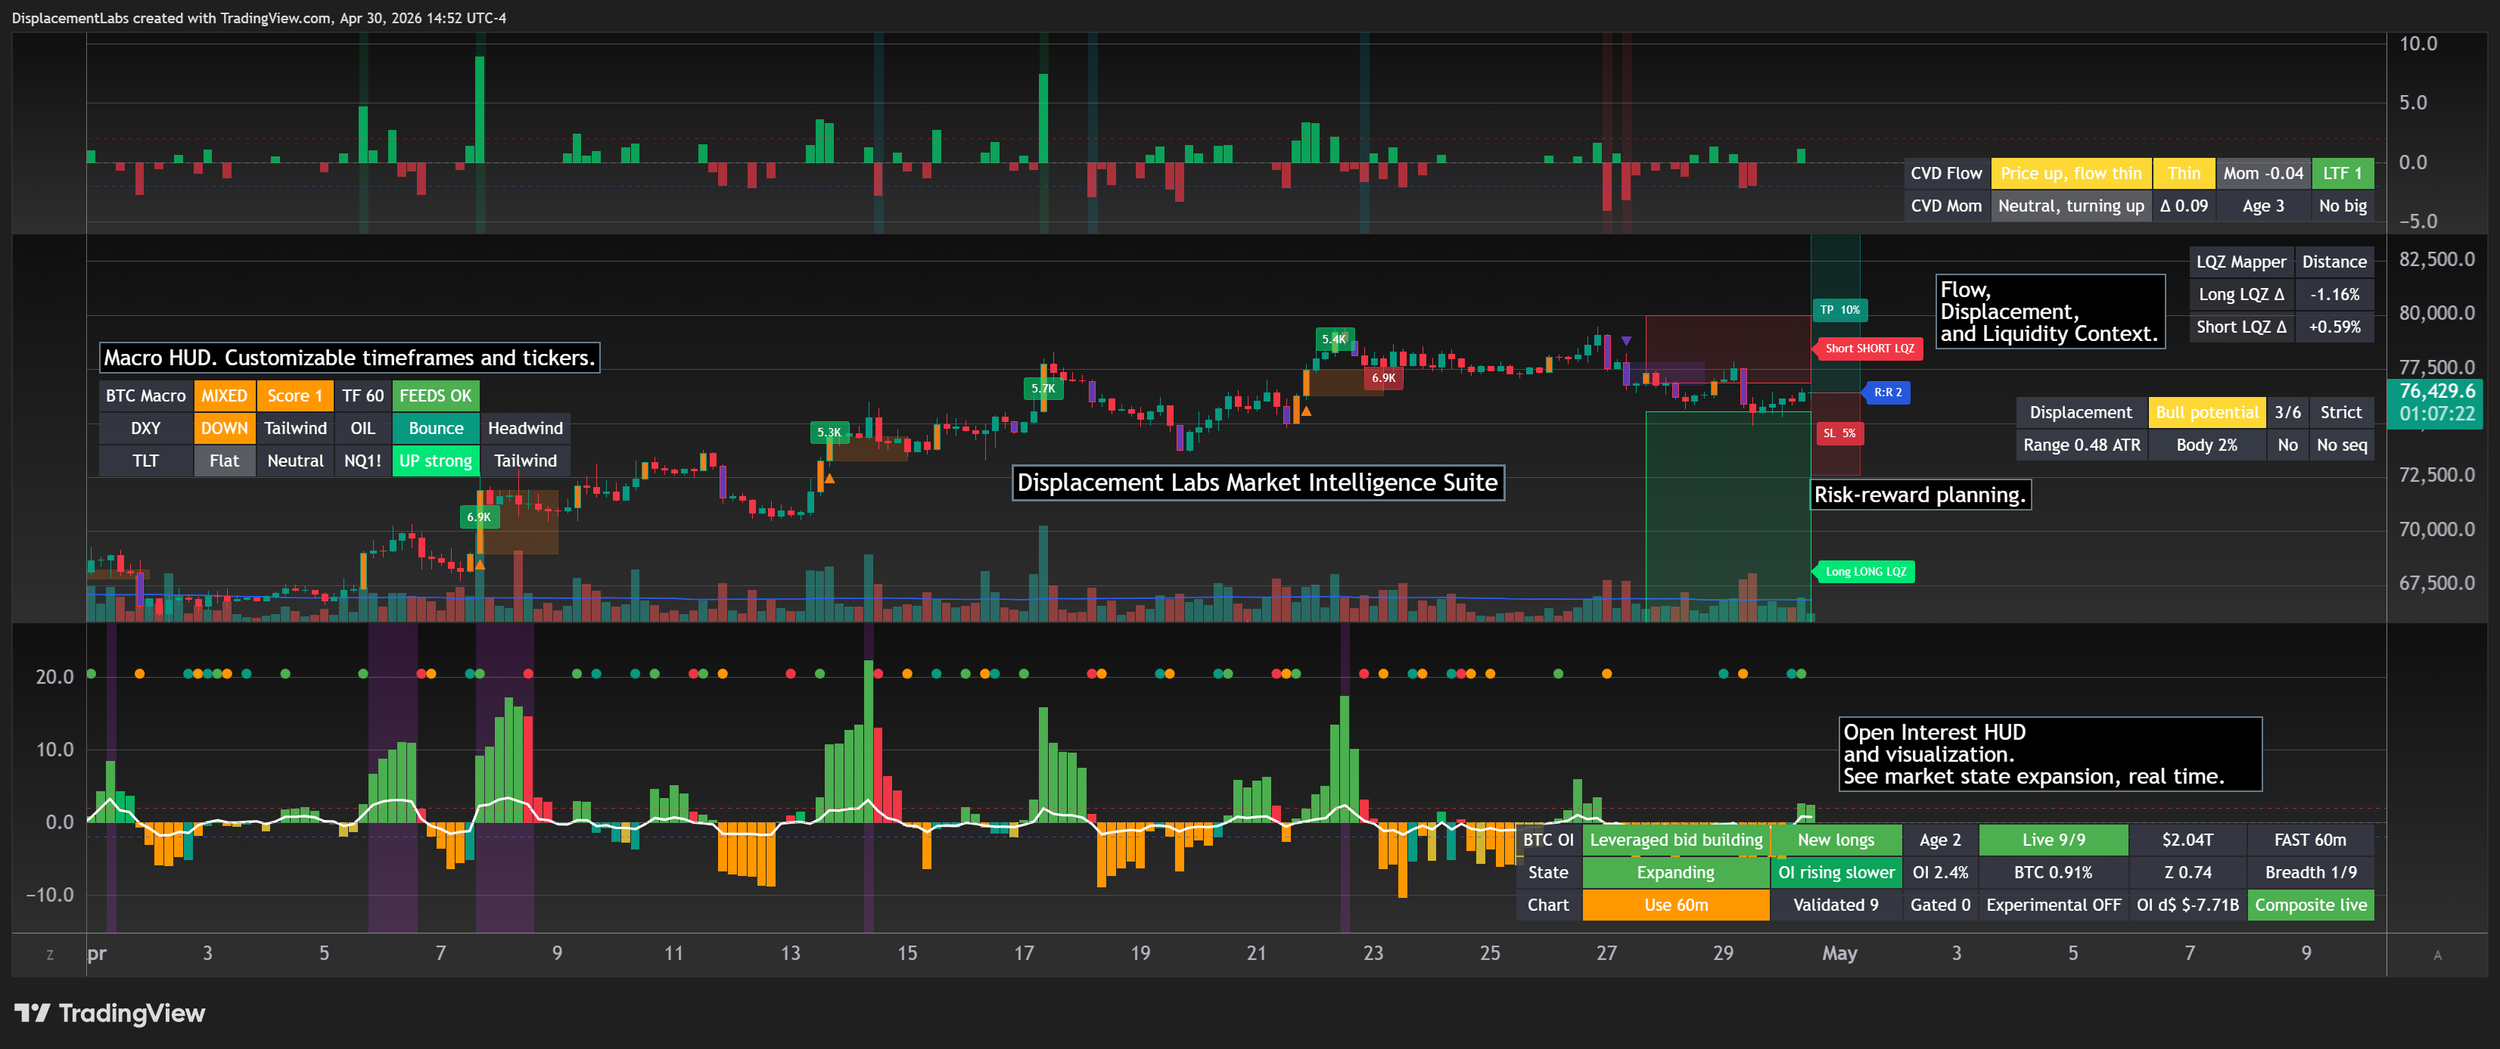Click the 'Breadth 1/9' cell

2310,873
